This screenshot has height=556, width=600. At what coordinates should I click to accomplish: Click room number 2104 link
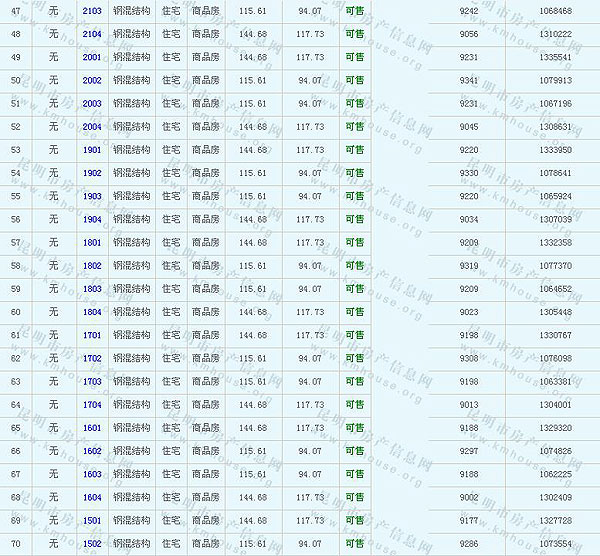(x=92, y=34)
